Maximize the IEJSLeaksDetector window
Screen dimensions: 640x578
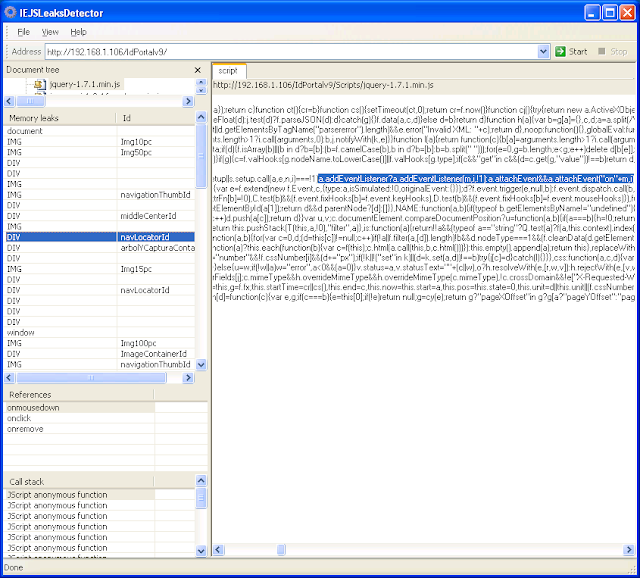coord(610,13)
